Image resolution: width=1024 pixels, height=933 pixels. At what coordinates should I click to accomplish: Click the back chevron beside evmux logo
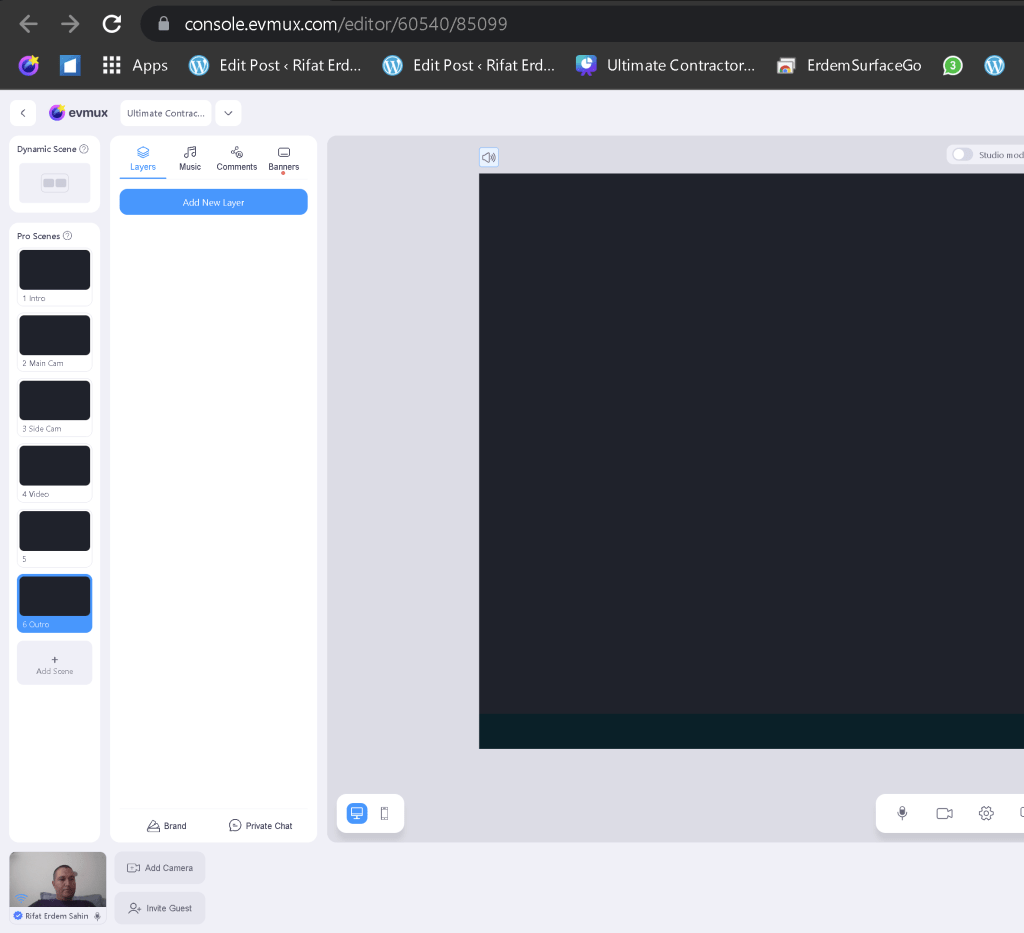pyautogui.click(x=23, y=113)
